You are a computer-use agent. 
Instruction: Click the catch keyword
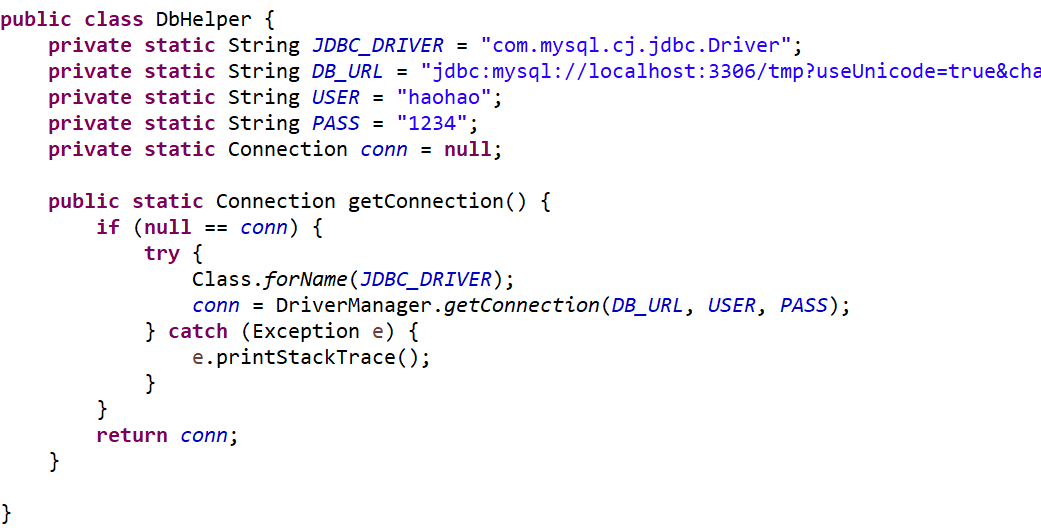point(198,331)
